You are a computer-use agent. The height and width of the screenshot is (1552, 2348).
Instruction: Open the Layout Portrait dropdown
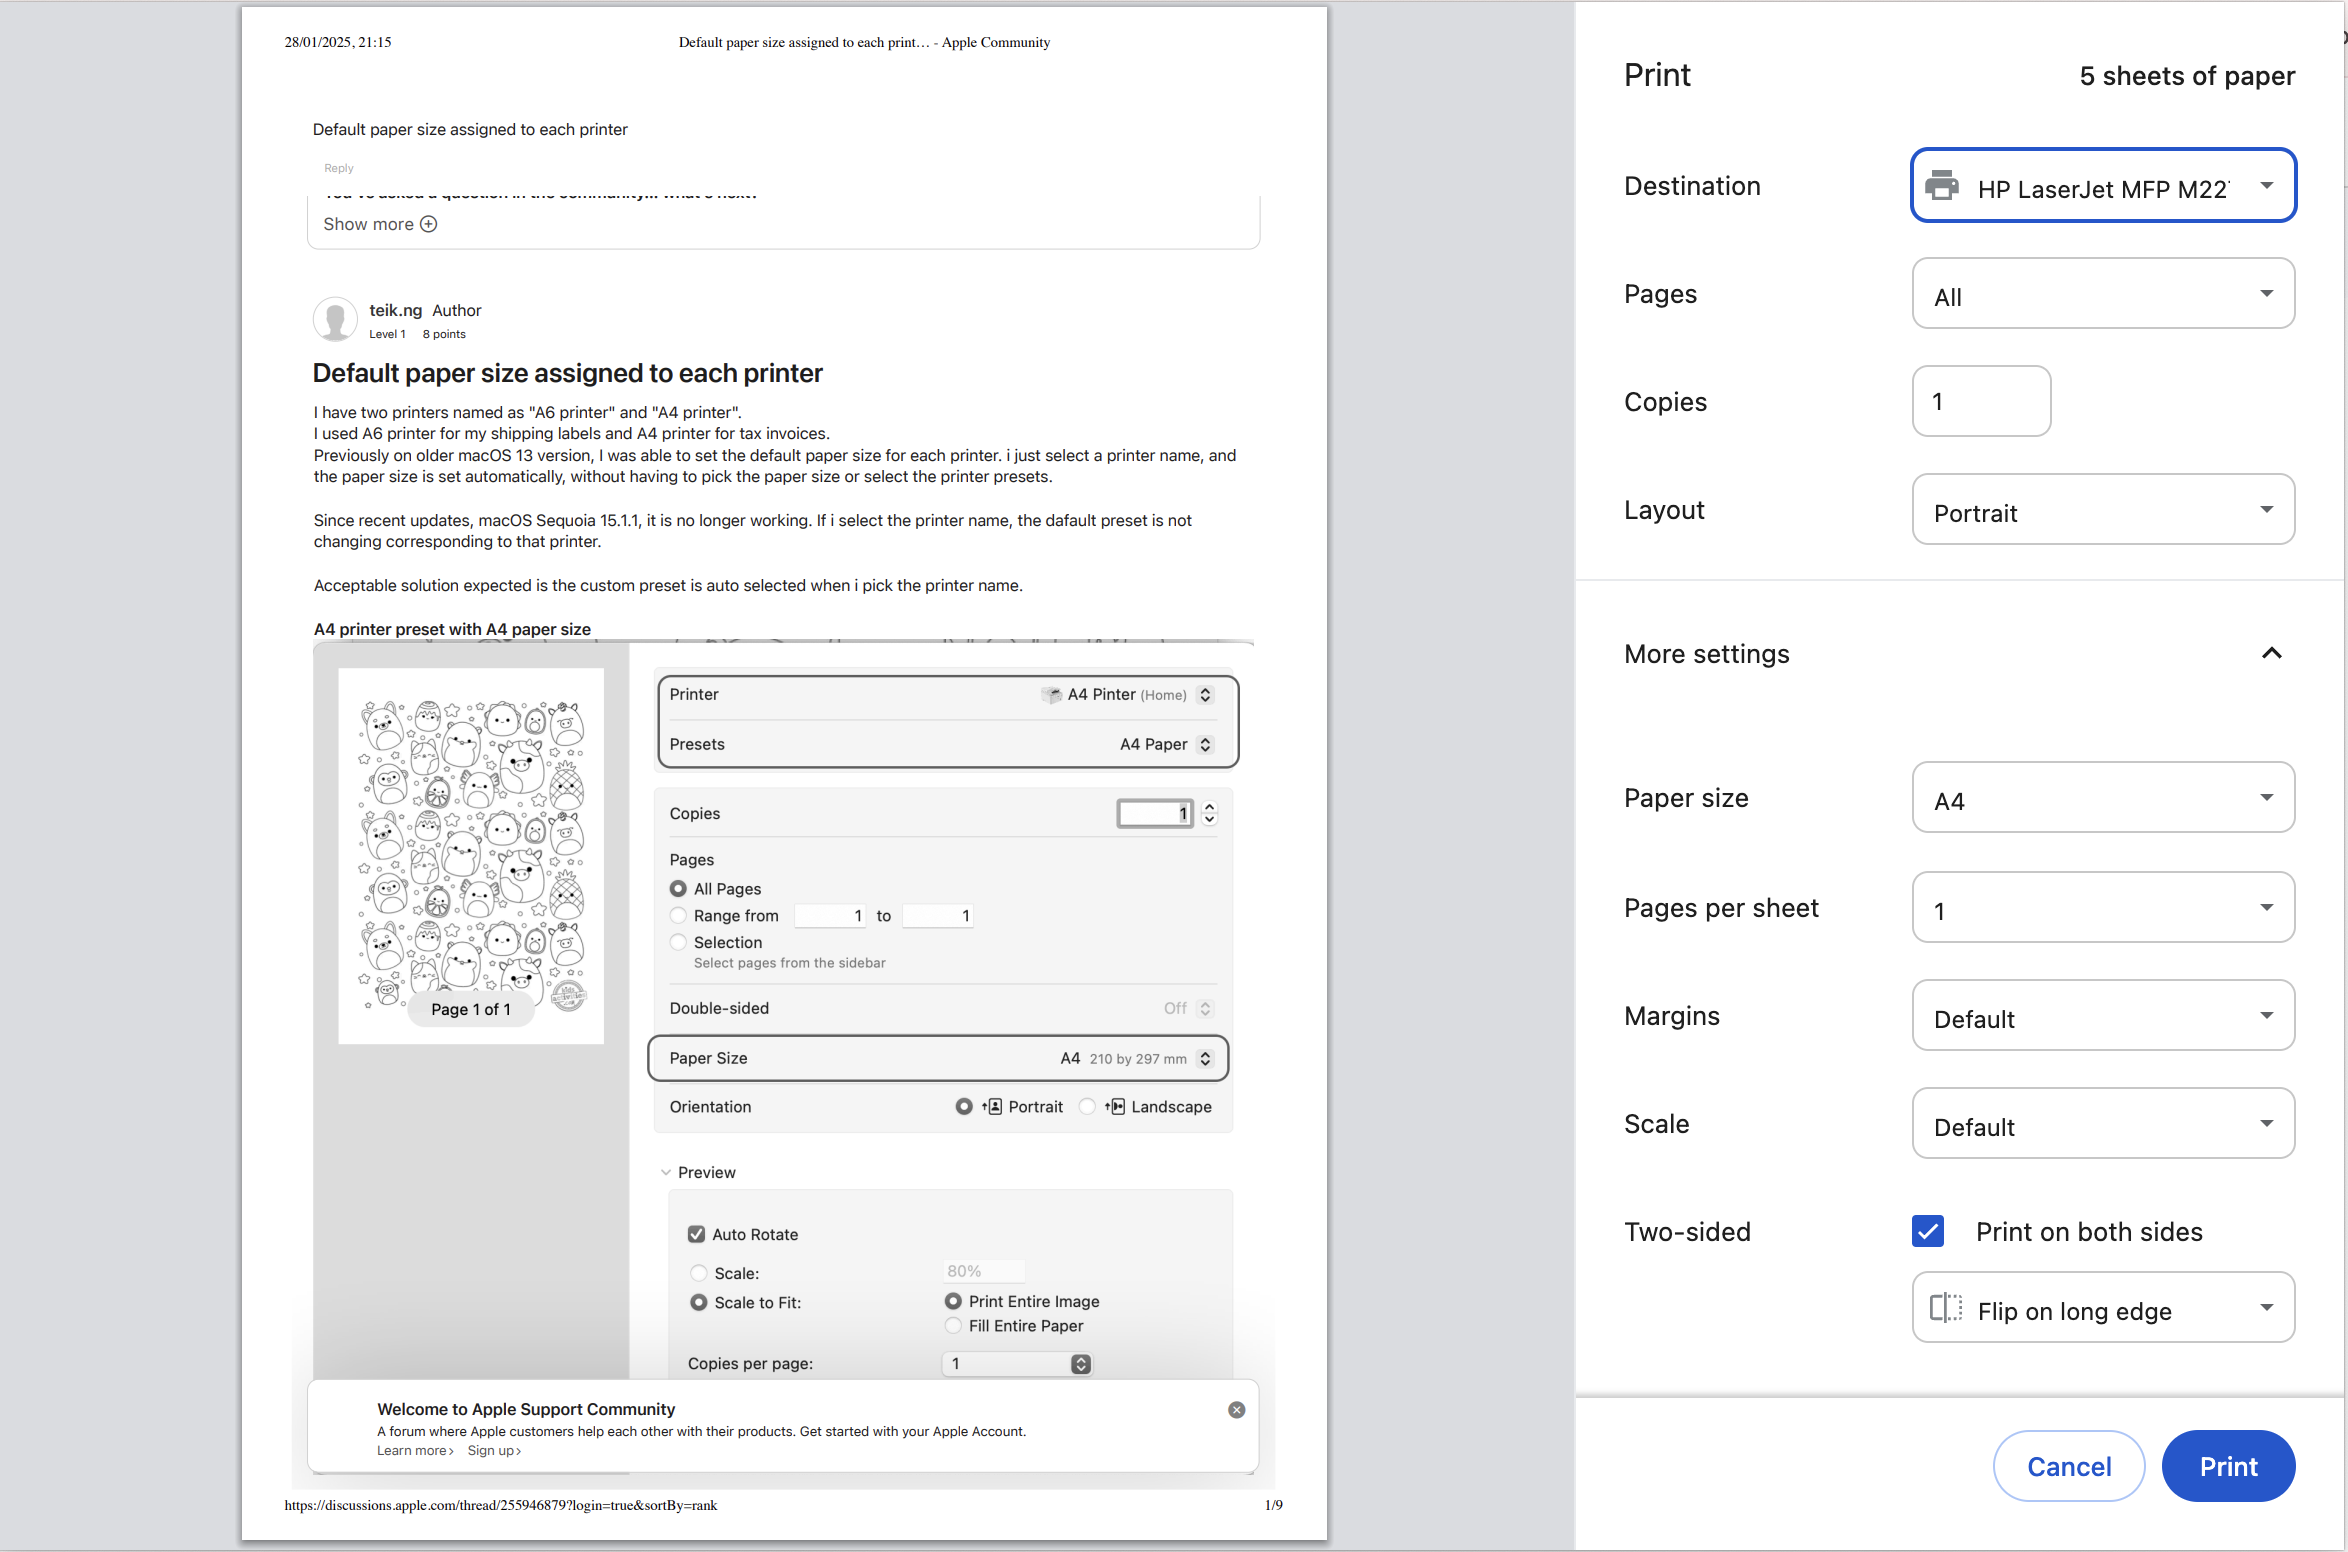pos(2102,510)
